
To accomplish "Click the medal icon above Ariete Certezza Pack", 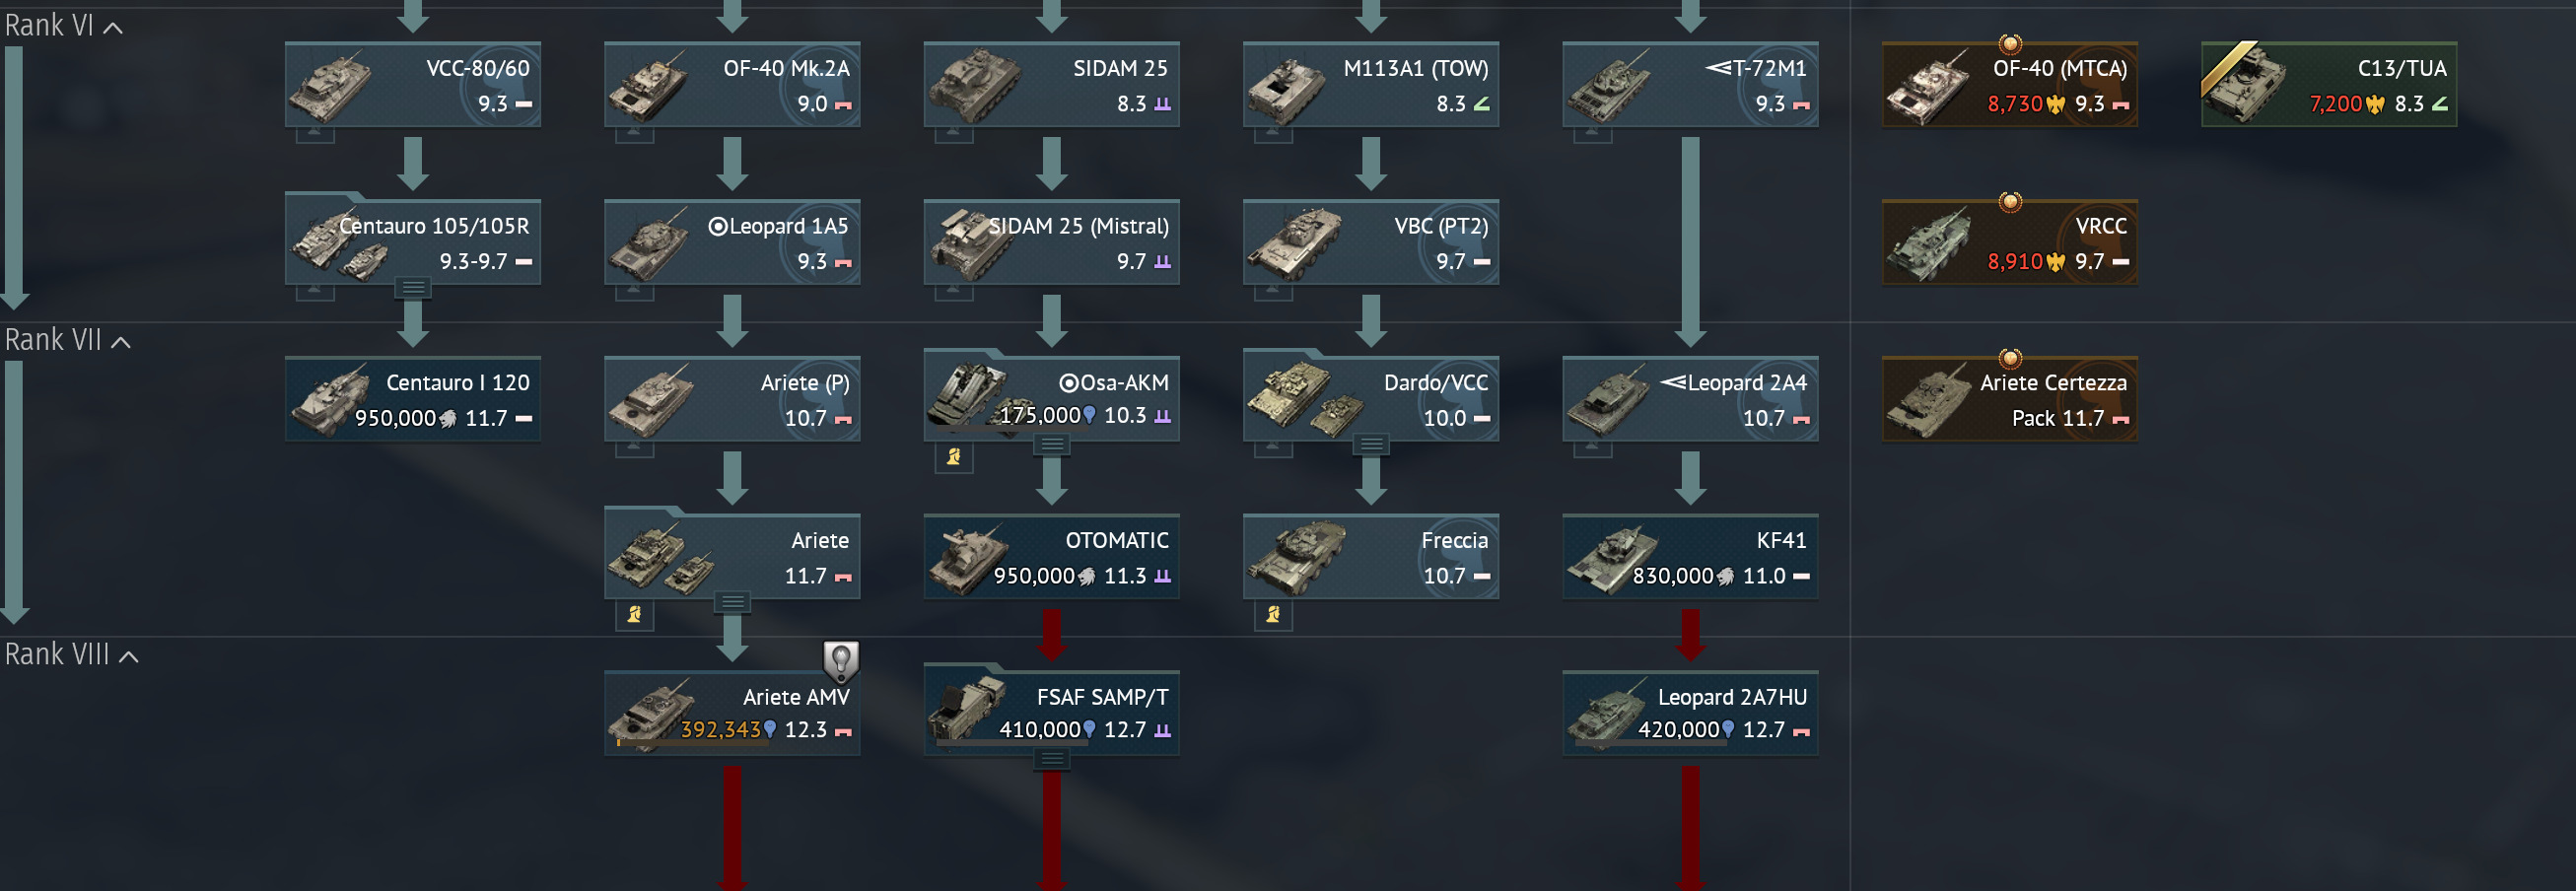I will (2010, 358).
